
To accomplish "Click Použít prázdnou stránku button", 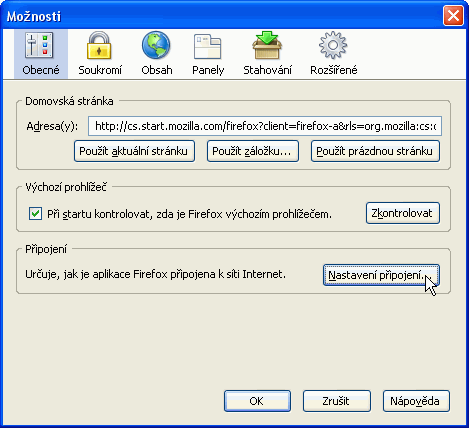I will 375,151.
